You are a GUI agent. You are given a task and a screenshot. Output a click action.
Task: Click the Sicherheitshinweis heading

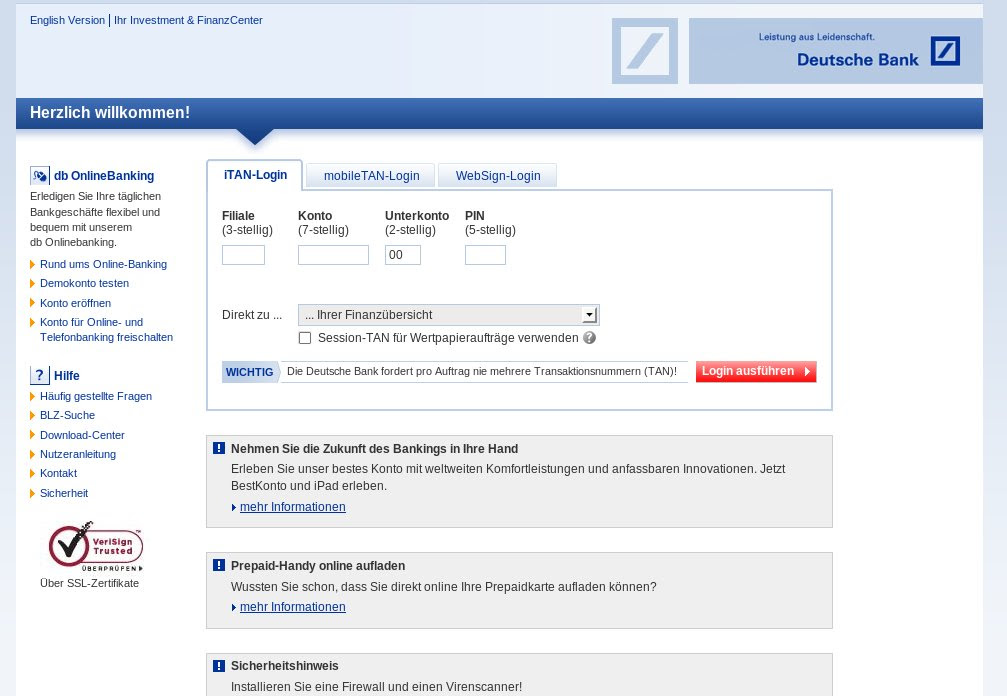tap(285, 666)
